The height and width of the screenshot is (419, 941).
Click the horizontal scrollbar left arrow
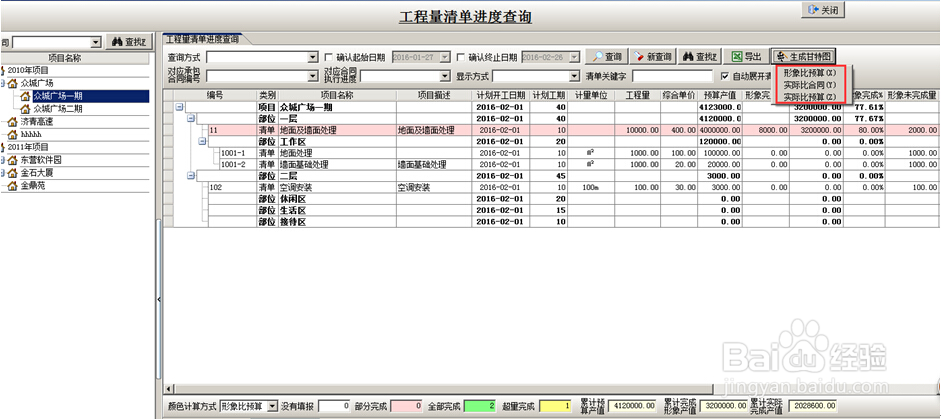coord(168,388)
